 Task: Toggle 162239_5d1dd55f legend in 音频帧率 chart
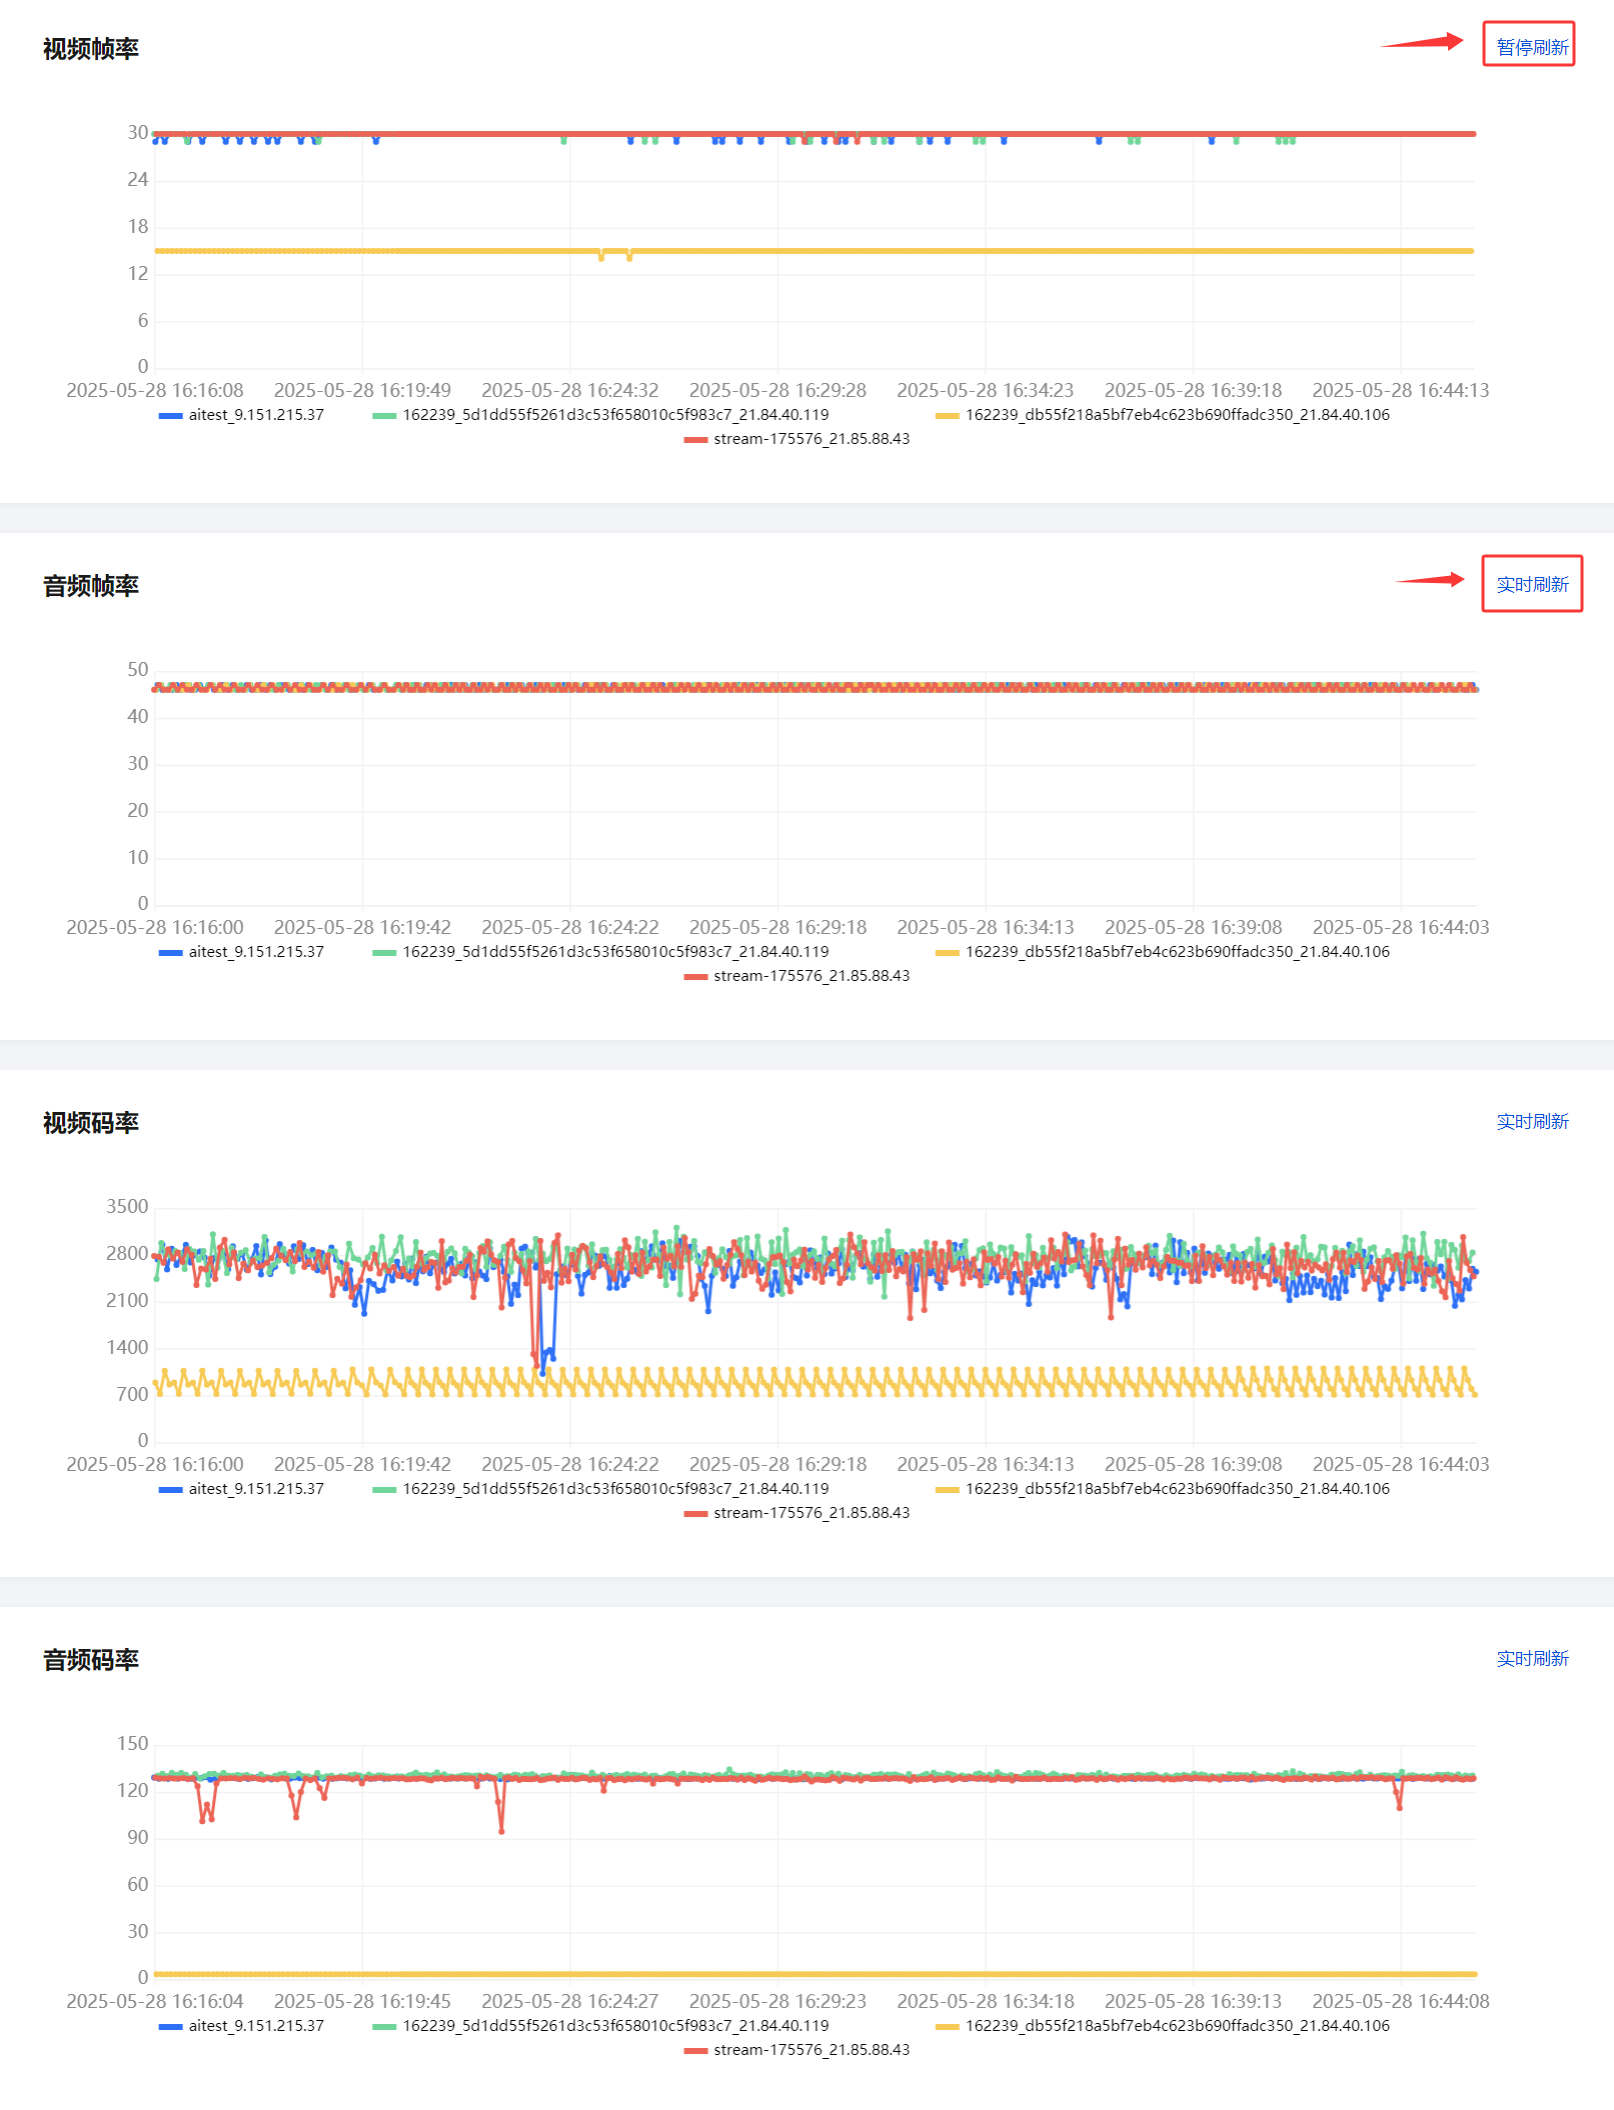tap(600, 952)
